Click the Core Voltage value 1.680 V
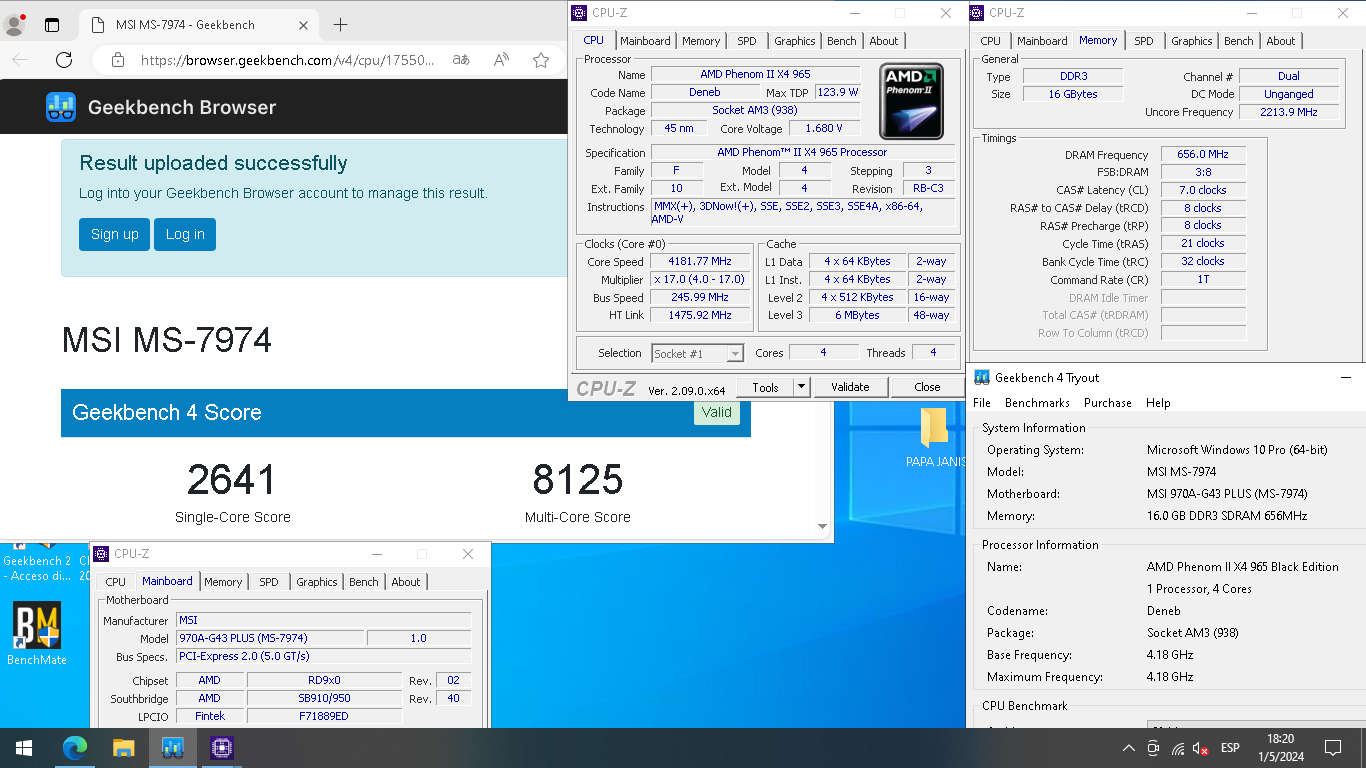Image resolution: width=1366 pixels, height=768 pixels. pos(824,129)
